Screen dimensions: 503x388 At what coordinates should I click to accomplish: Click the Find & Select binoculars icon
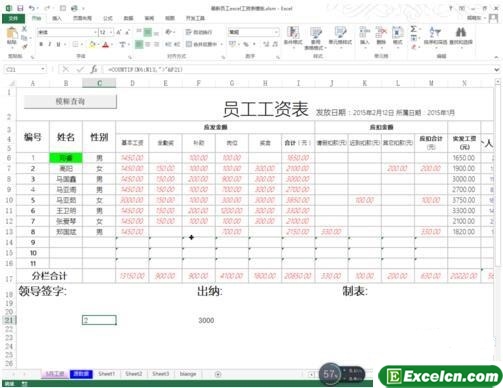click(x=461, y=32)
